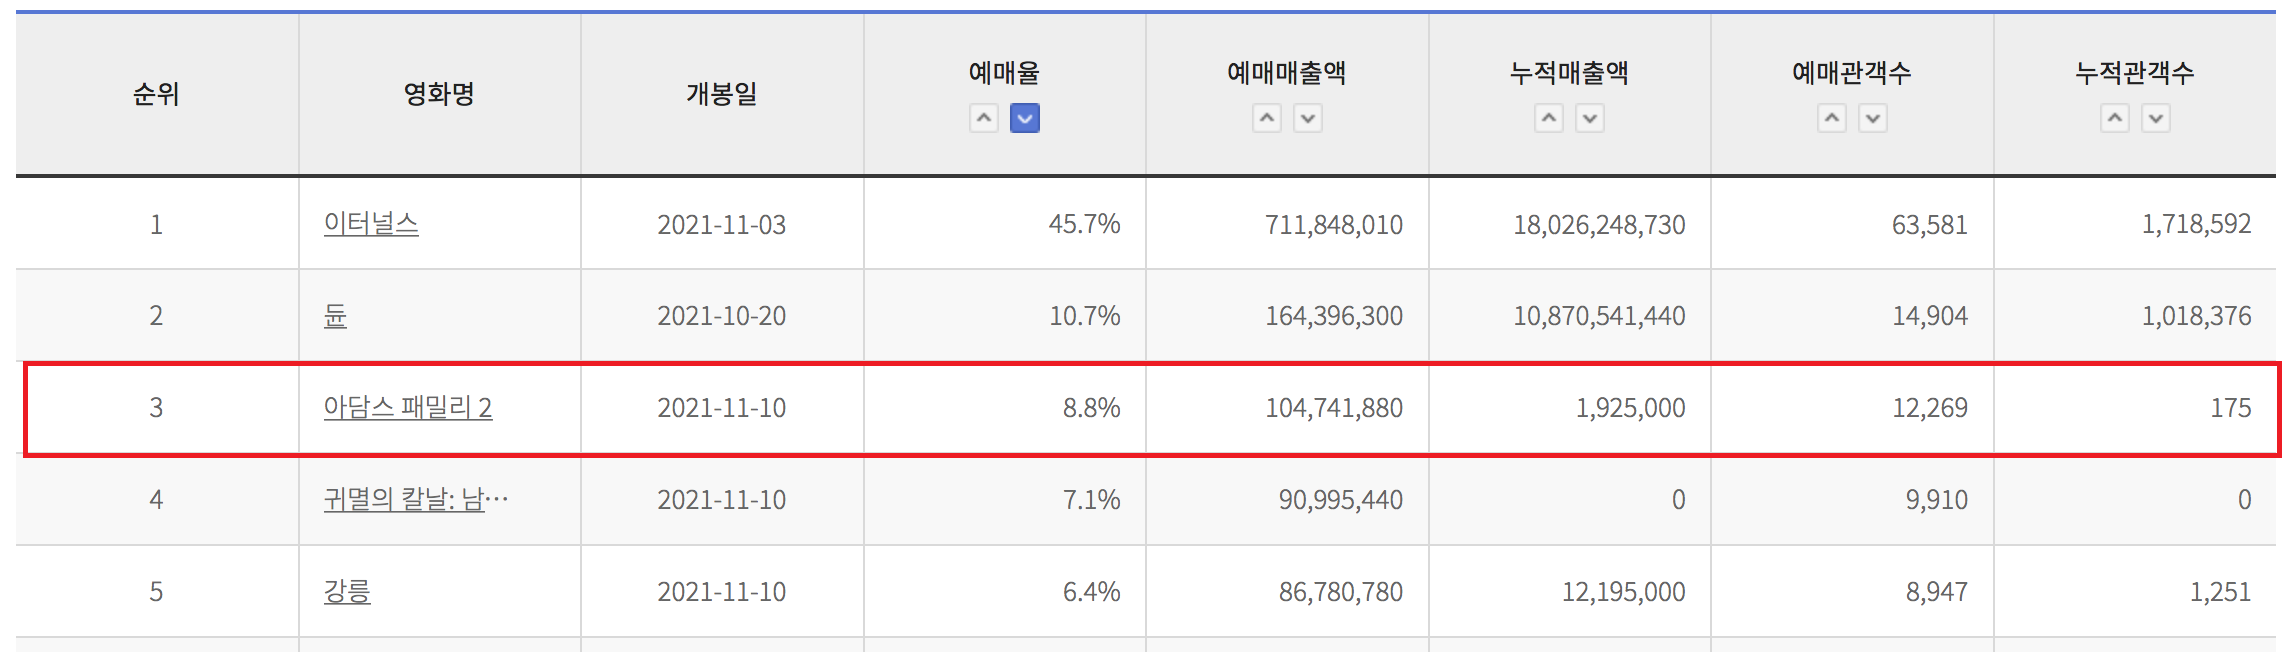Click the 1,718,592 cumulative audience value
This screenshot has width=2290, height=652.
(x=2197, y=224)
